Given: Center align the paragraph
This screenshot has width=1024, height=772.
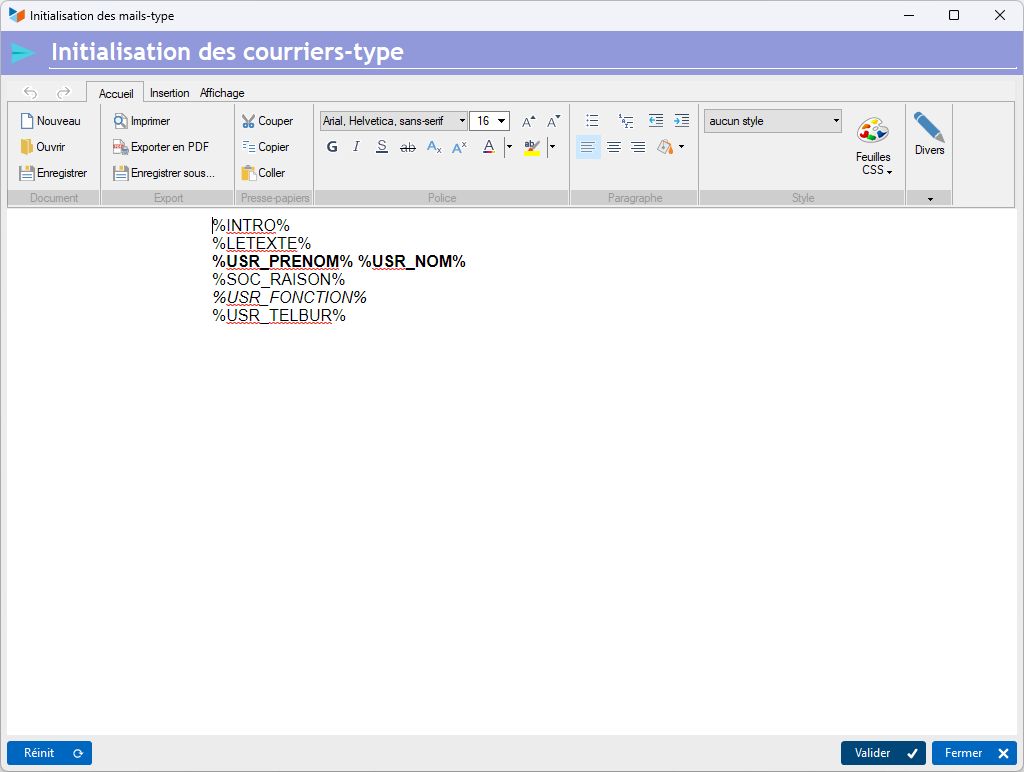Looking at the screenshot, I should click(613, 147).
